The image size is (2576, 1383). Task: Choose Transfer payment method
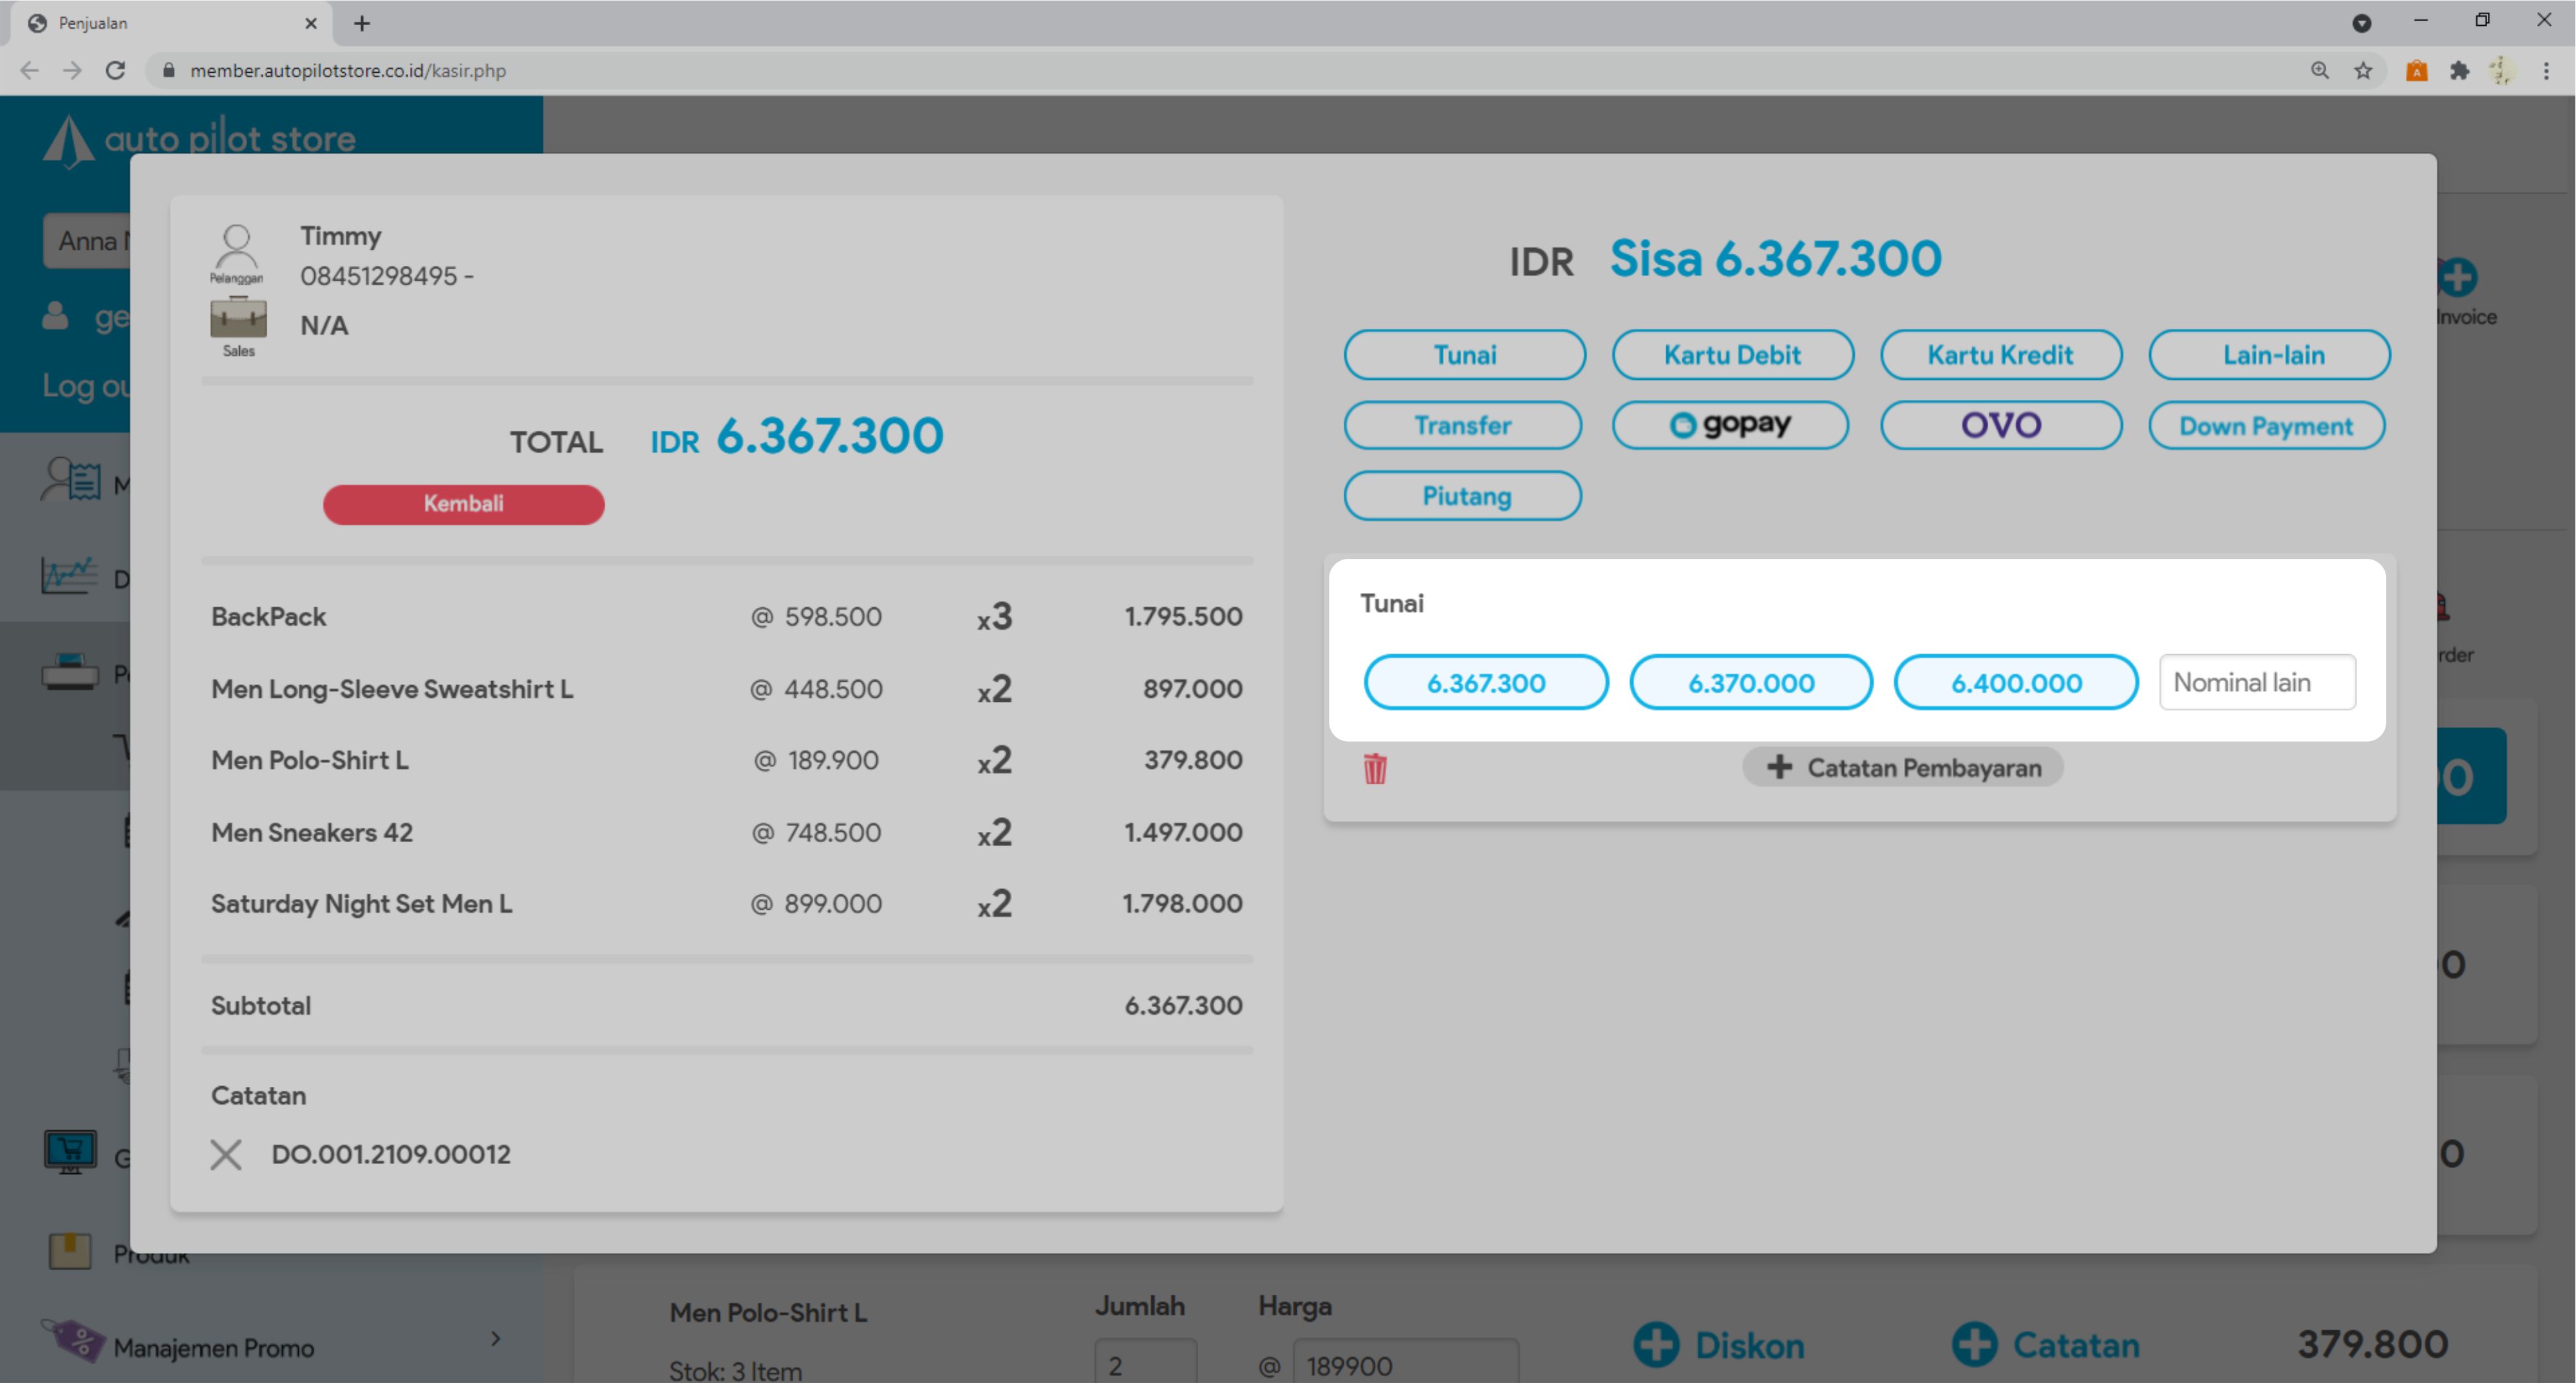tap(1462, 425)
